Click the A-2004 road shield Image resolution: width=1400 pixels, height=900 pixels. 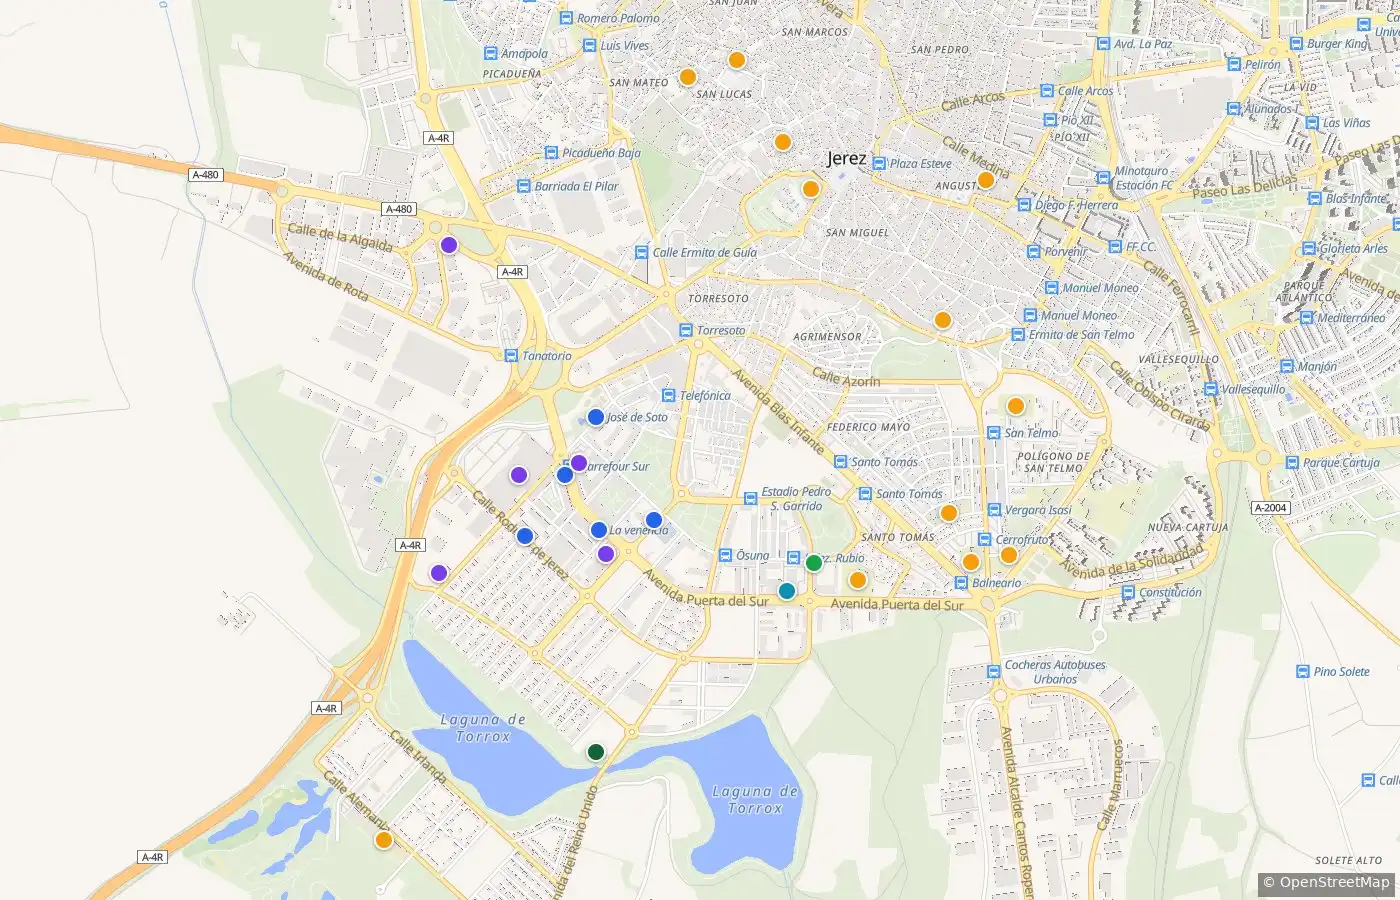pos(1271,508)
